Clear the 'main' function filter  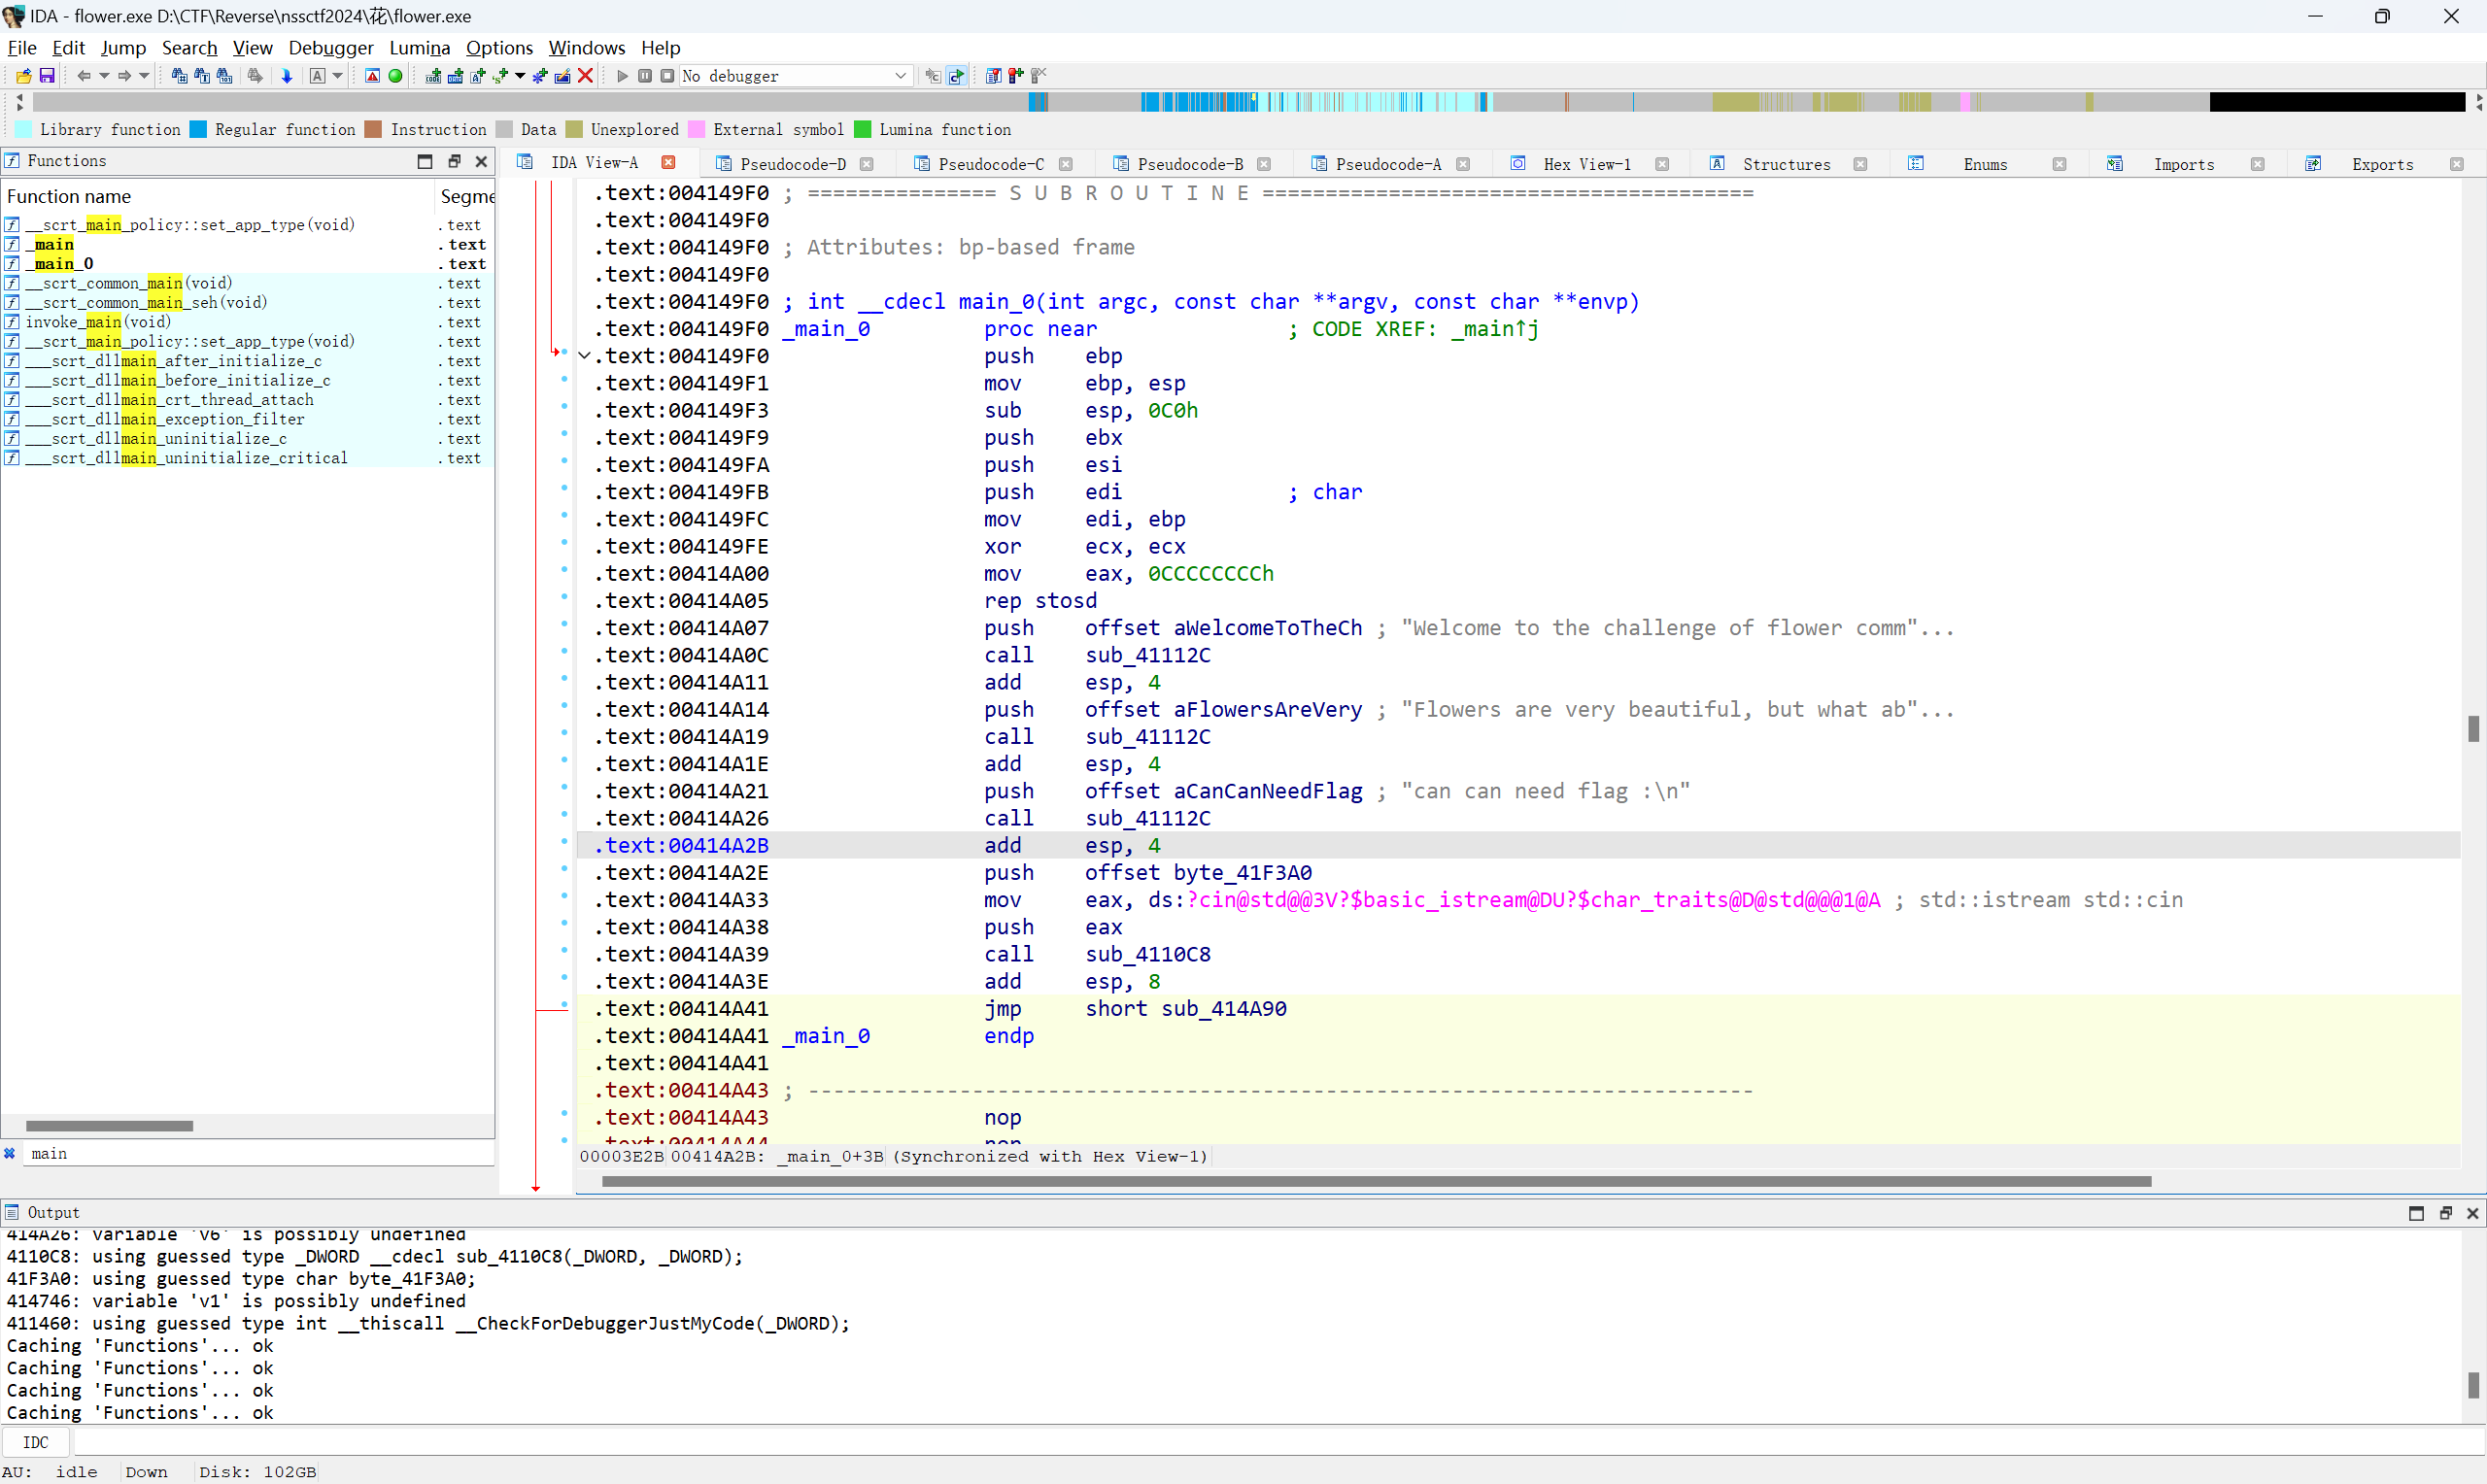(10, 1153)
